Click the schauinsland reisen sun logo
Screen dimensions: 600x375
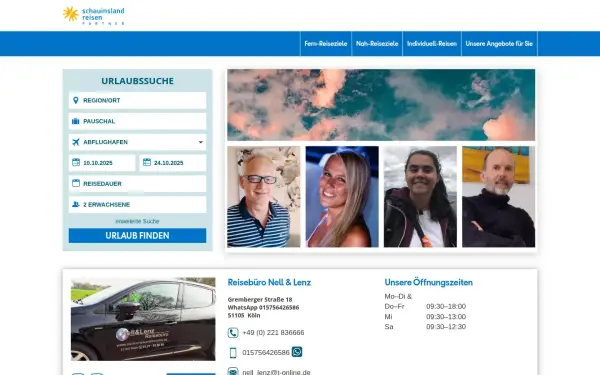(x=93, y=15)
